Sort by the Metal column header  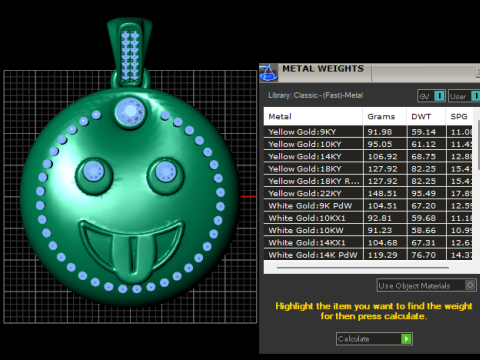(x=313, y=116)
